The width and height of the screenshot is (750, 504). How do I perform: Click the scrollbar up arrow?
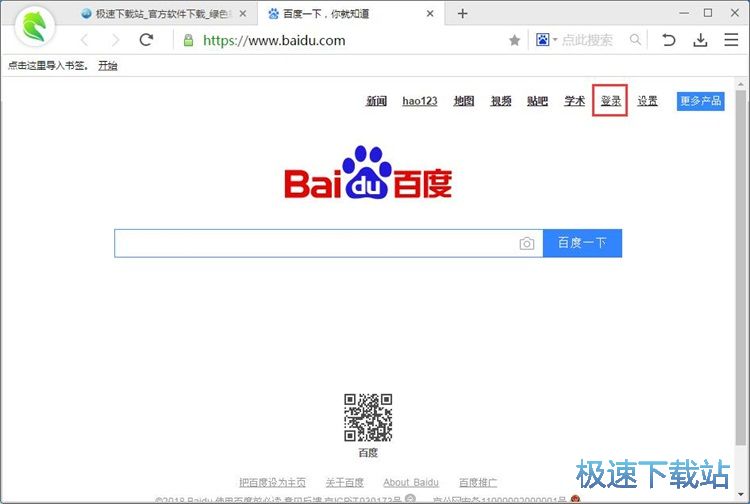click(741, 85)
